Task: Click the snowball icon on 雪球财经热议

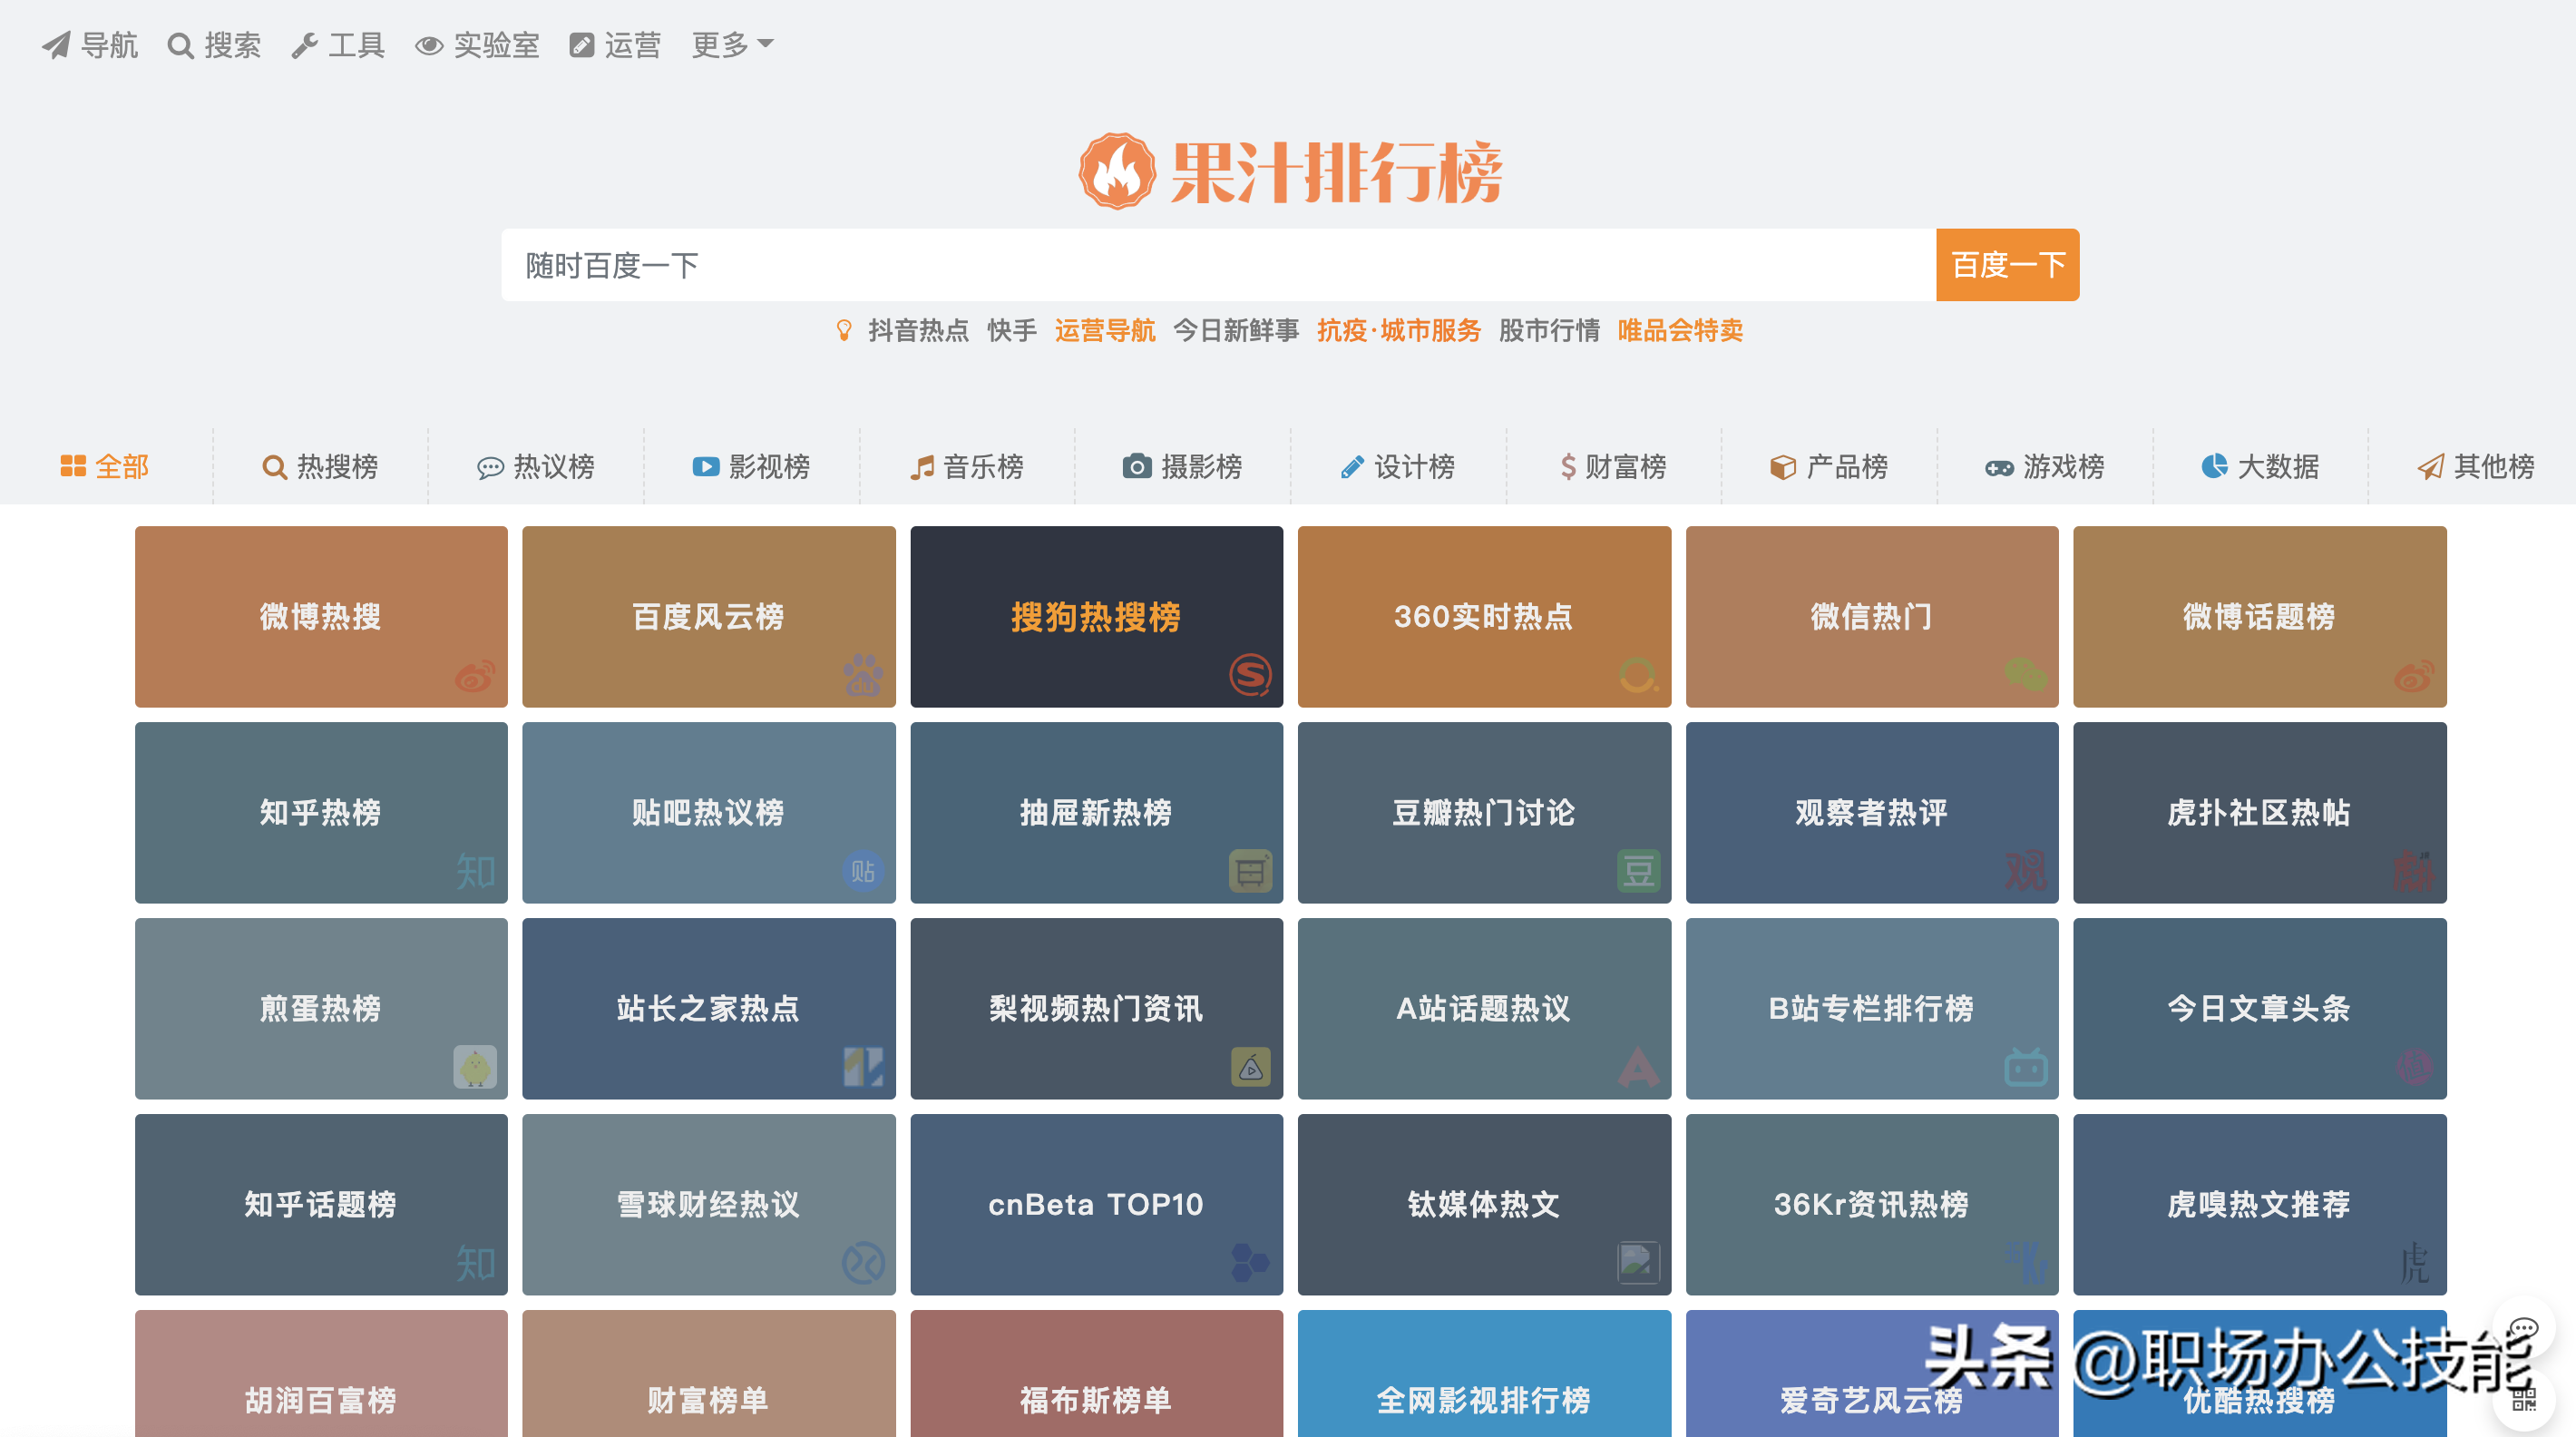Action: (x=863, y=1263)
